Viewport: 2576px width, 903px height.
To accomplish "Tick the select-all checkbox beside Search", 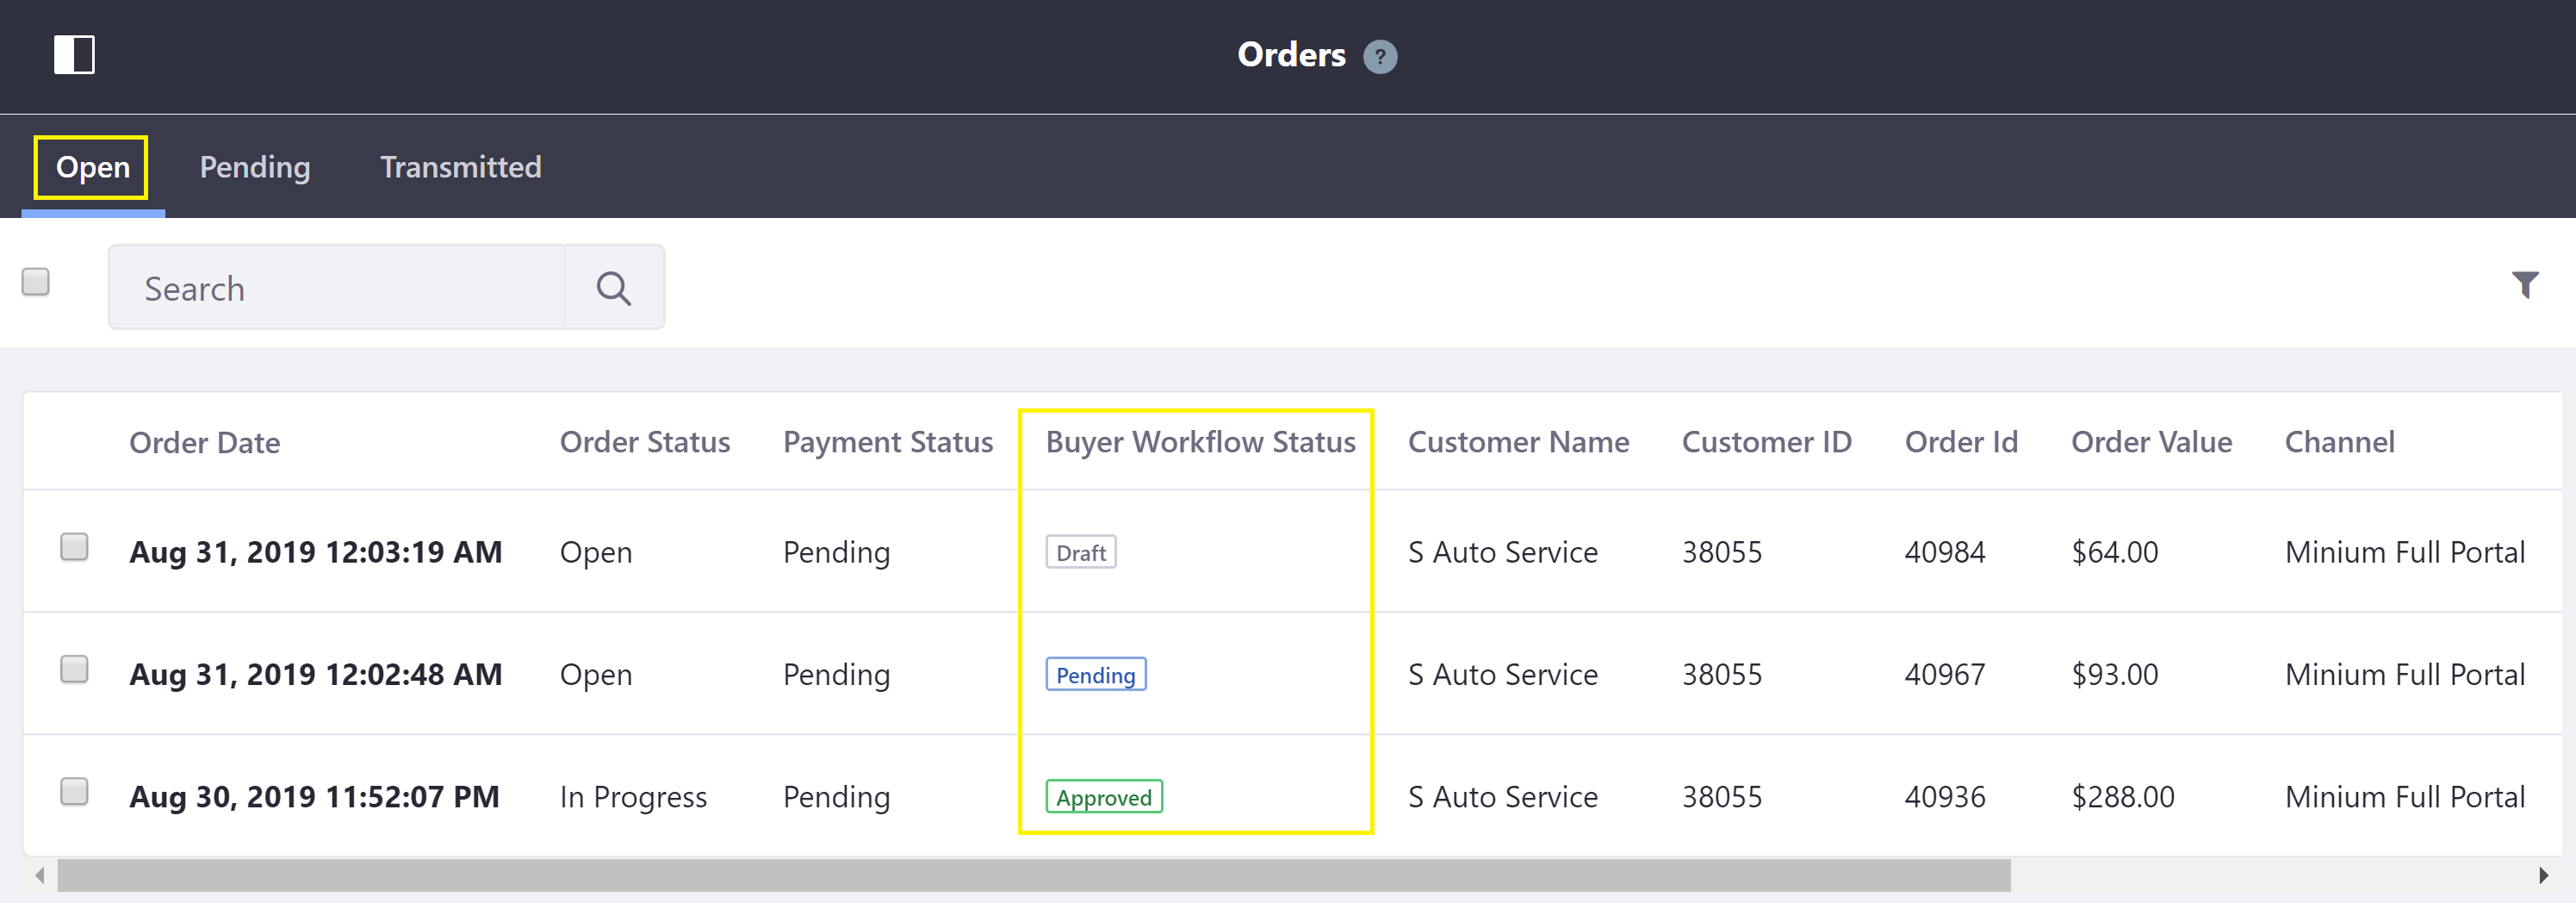I will pyautogui.click(x=36, y=282).
